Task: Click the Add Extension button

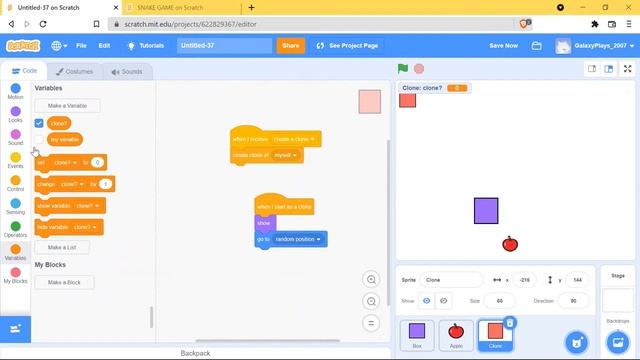Action: pyautogui.click(x=16, y=329)
